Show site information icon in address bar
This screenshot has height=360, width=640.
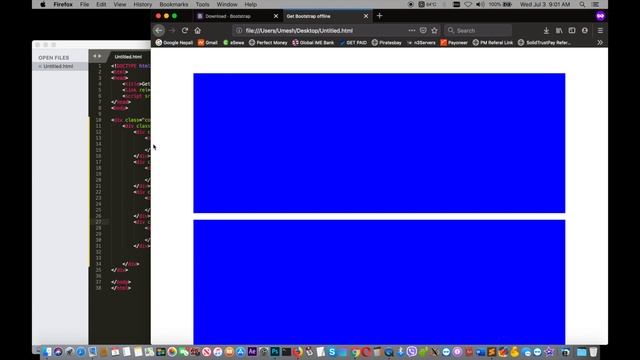(239, 31)
